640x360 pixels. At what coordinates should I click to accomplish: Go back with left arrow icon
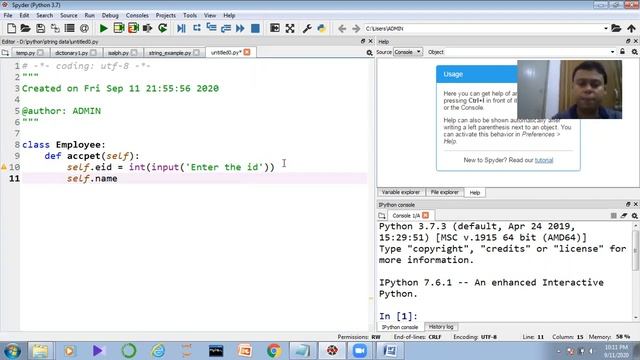tap(342, 29)
